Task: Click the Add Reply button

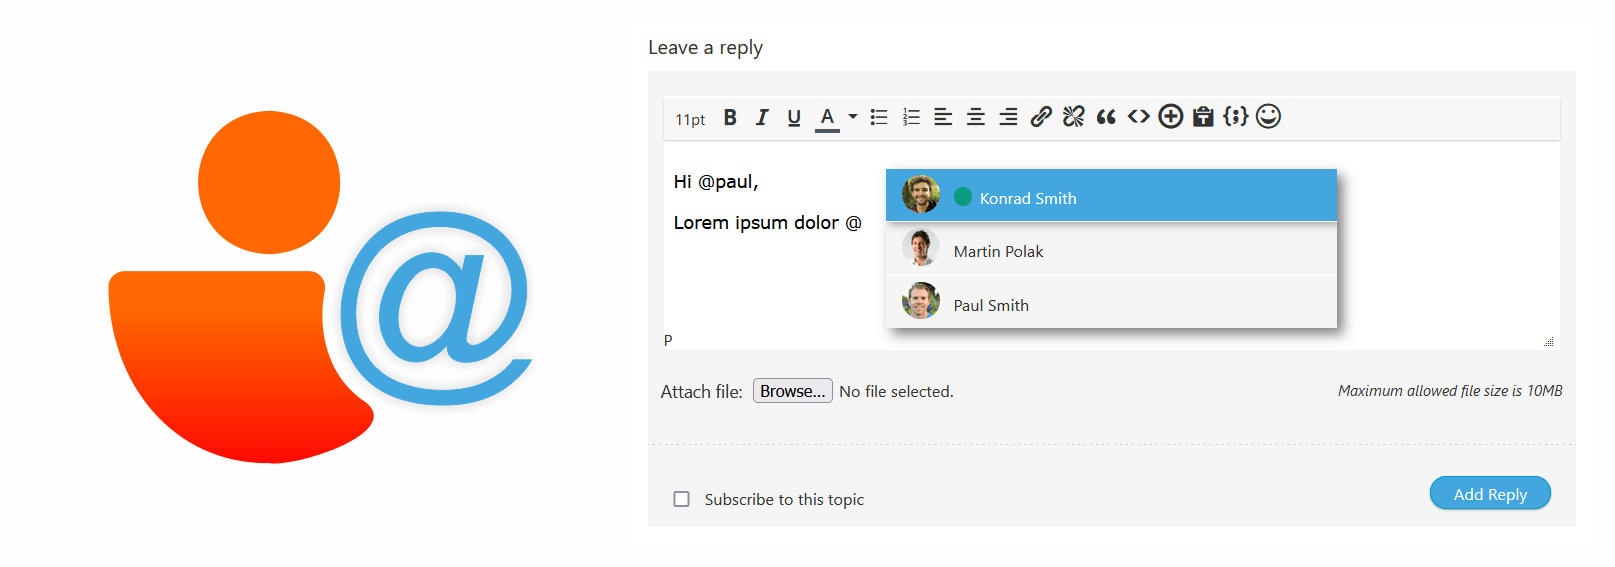Action: [1490, 494]
